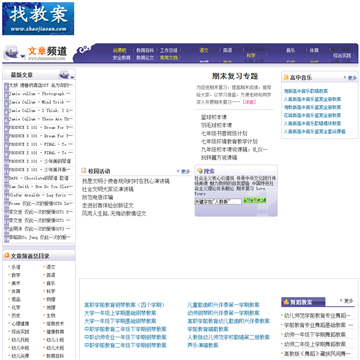Open the 篮球校本课 article link

tap(214, 117)
